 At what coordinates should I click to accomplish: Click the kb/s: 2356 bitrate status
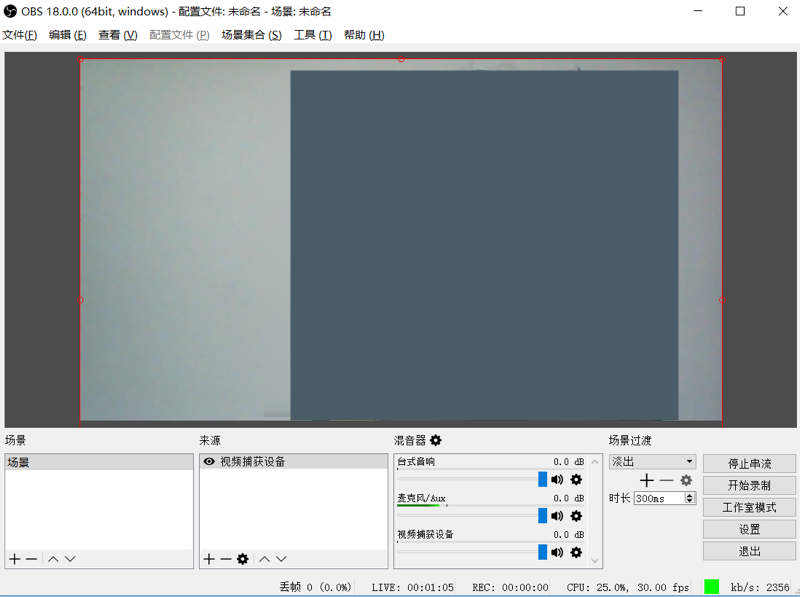point(760,587)
